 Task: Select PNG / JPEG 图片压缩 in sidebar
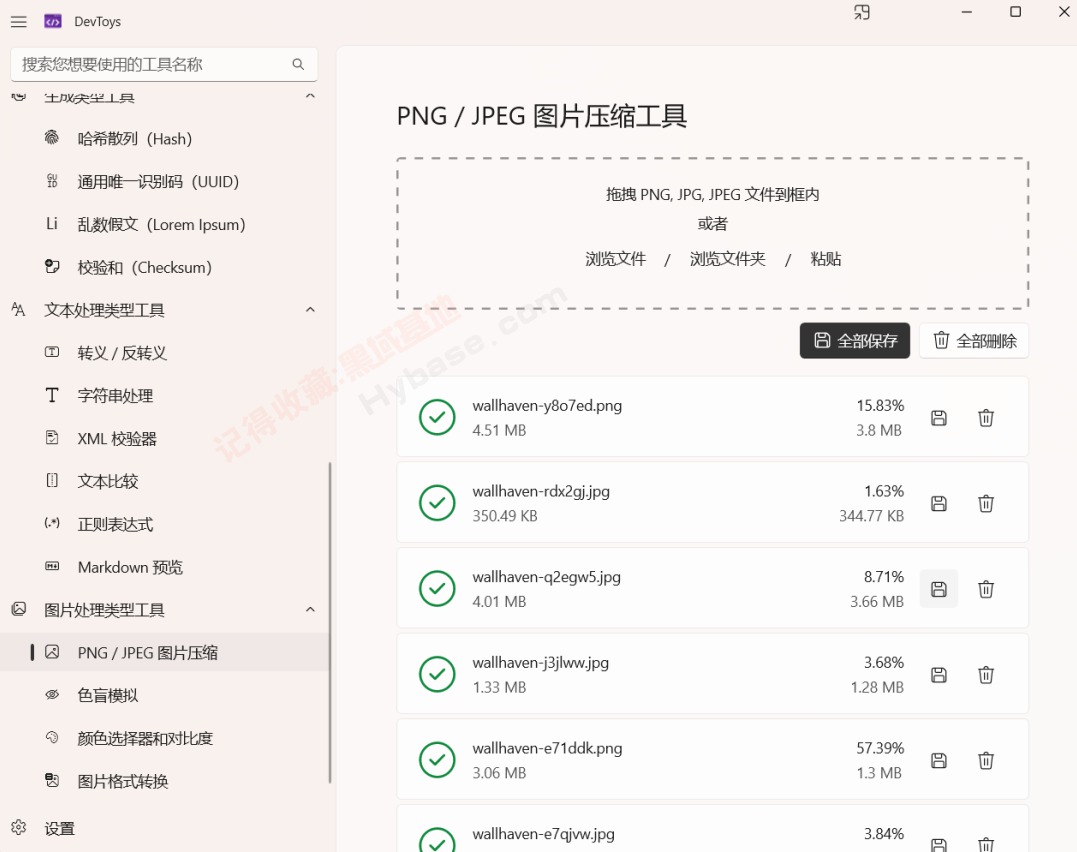click(165, 653)
